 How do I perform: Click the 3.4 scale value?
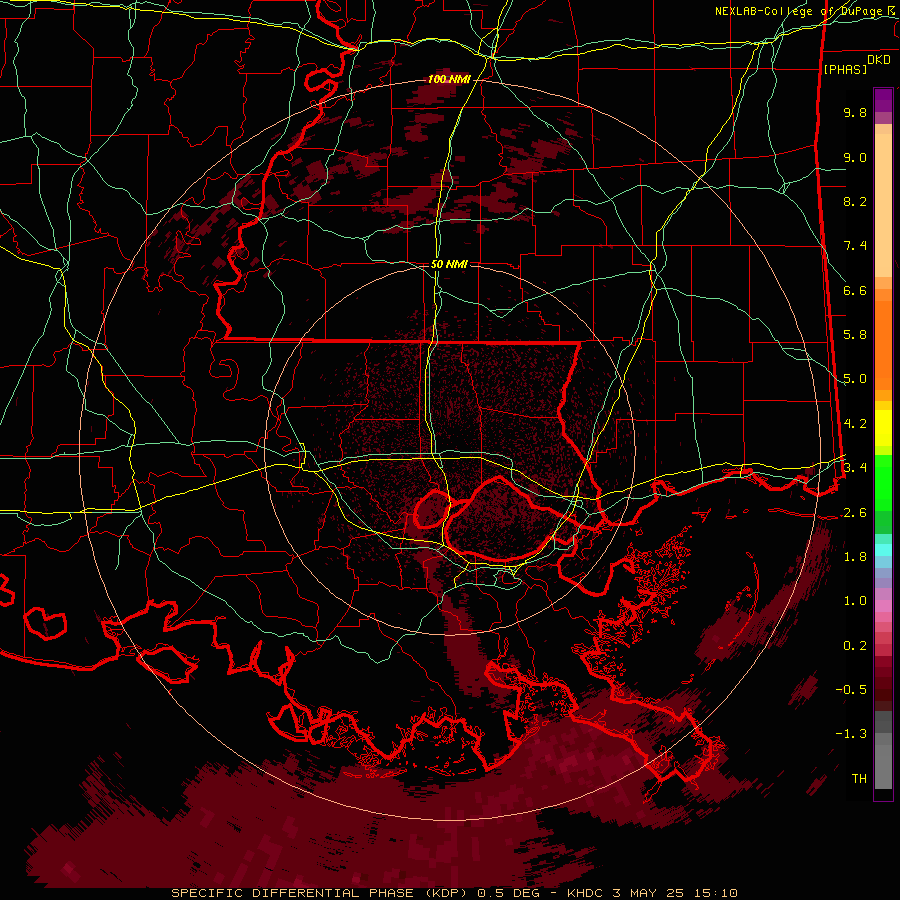855,467
